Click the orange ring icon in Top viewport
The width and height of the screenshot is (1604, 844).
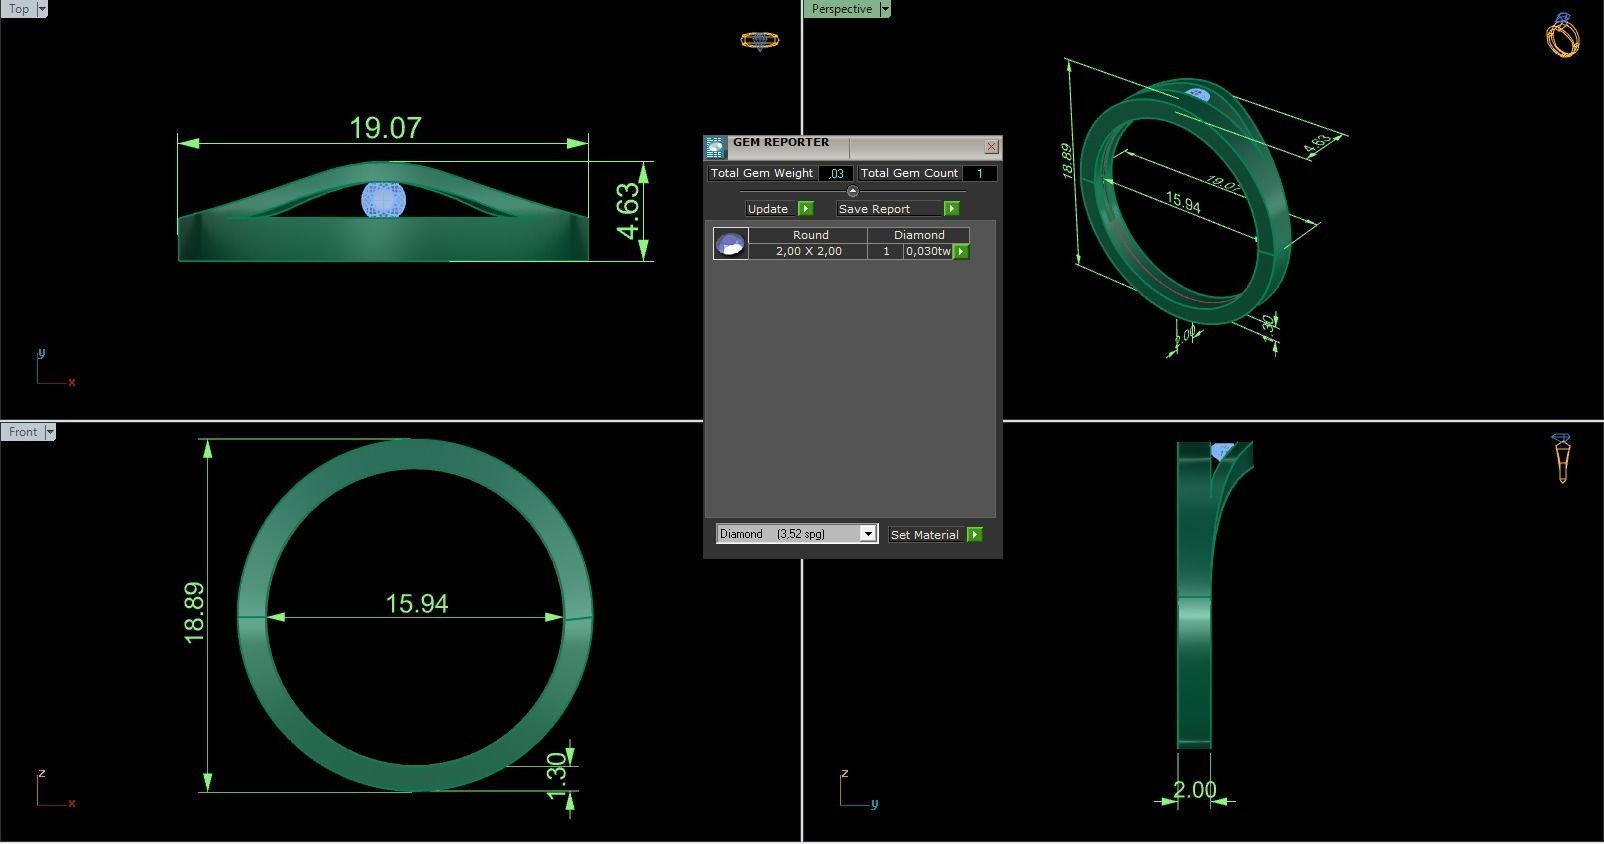[759, 40]
